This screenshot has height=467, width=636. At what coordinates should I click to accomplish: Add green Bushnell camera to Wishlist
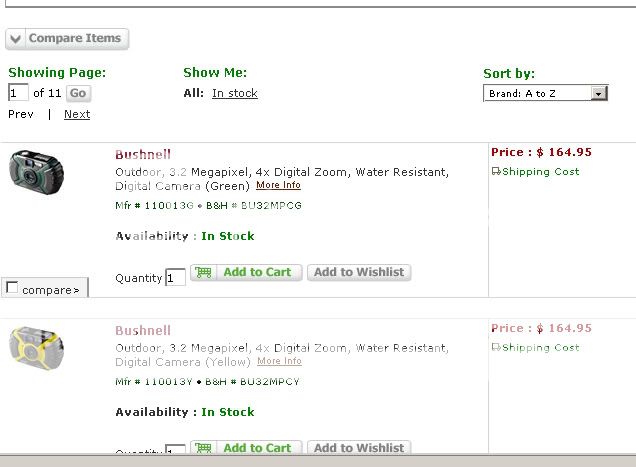[359, 272]
